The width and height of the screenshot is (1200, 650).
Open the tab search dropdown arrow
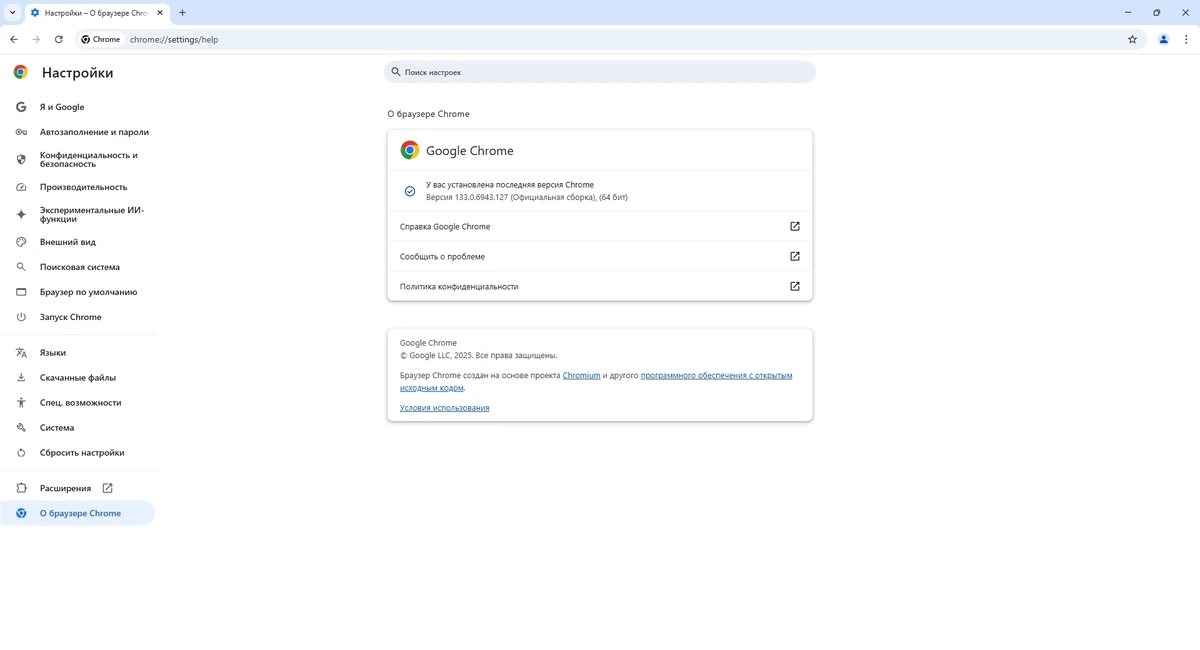(x=12, y=13)
